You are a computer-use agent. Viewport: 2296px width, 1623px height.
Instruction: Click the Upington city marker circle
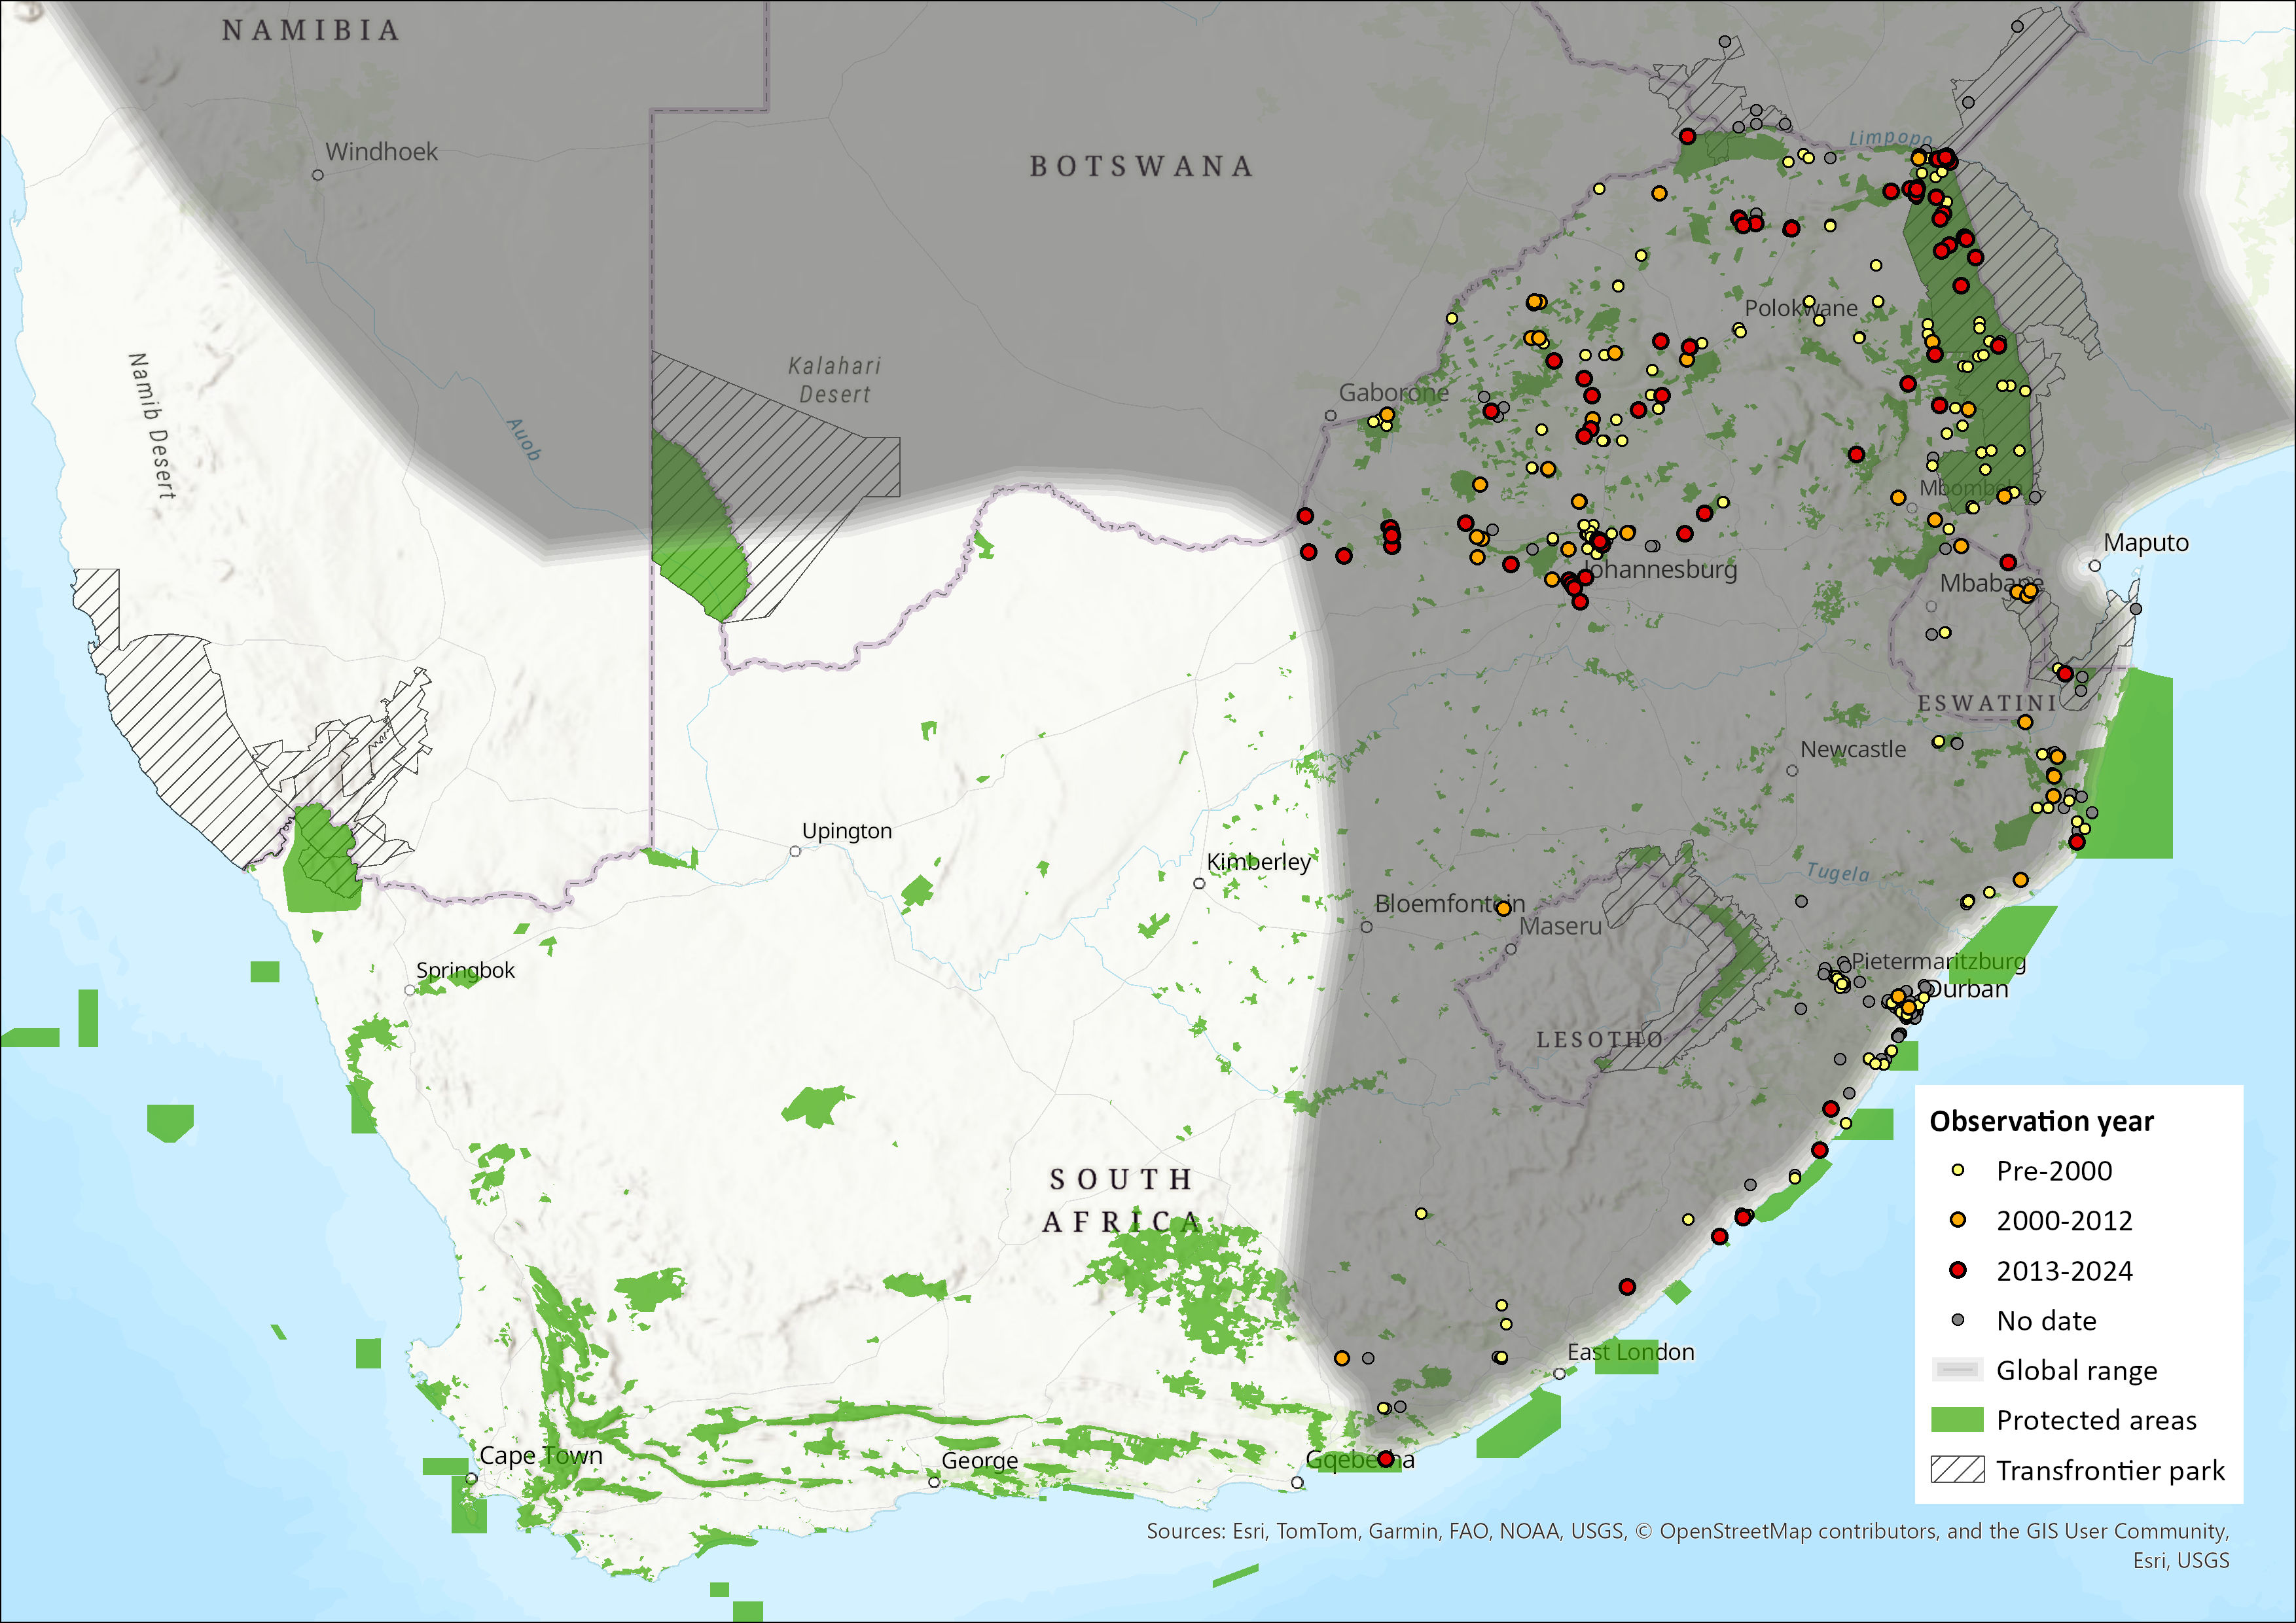coord(795,851)
